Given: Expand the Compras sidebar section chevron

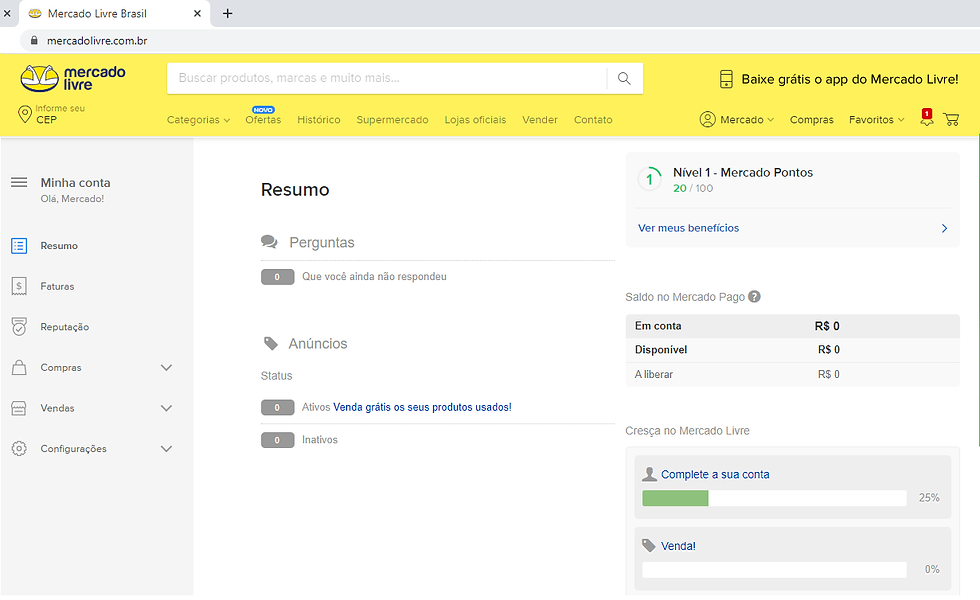Looking at the screenshot, I should 166,368.
